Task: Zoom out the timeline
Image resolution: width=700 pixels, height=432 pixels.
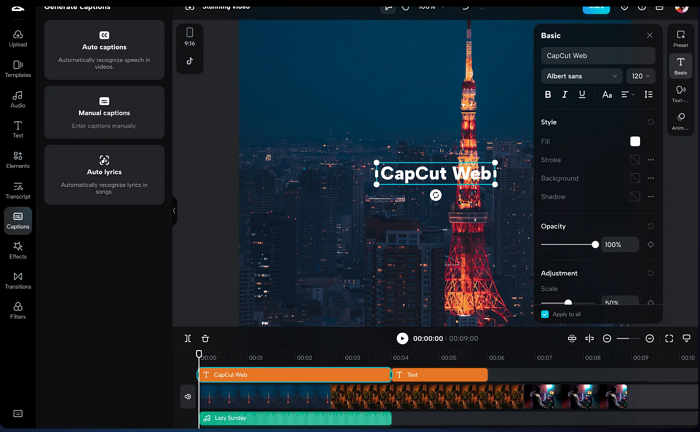Action: 607,339
